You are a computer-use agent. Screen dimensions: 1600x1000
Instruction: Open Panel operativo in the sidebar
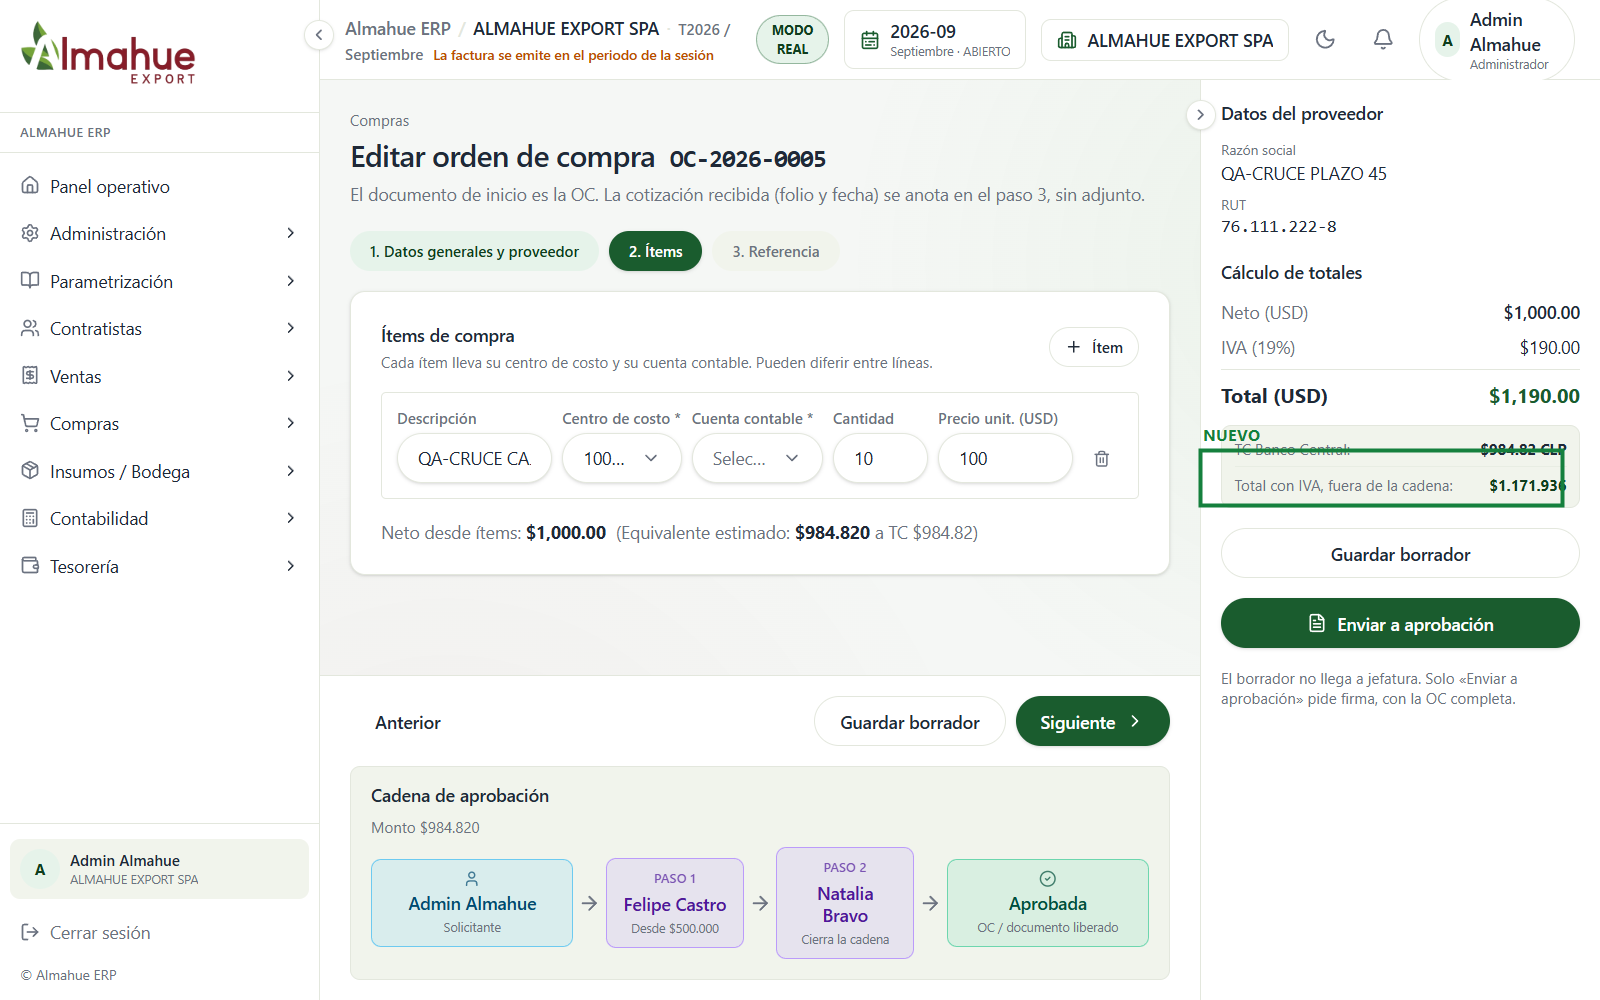point(160,186)
